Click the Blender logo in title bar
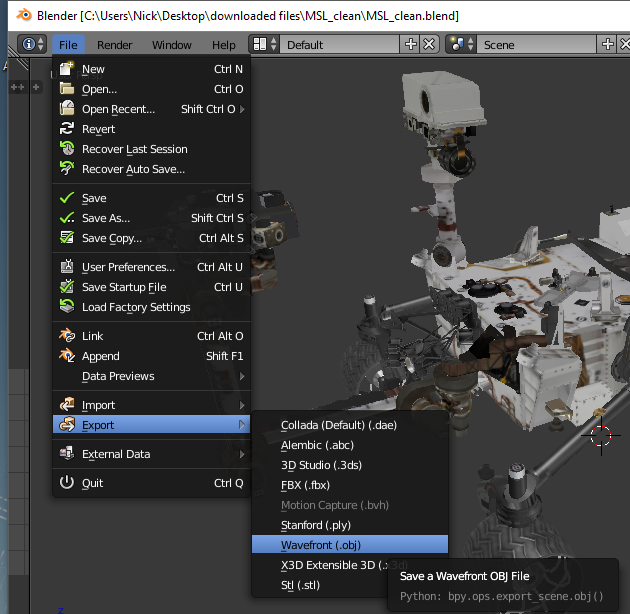 coord(24,16)
